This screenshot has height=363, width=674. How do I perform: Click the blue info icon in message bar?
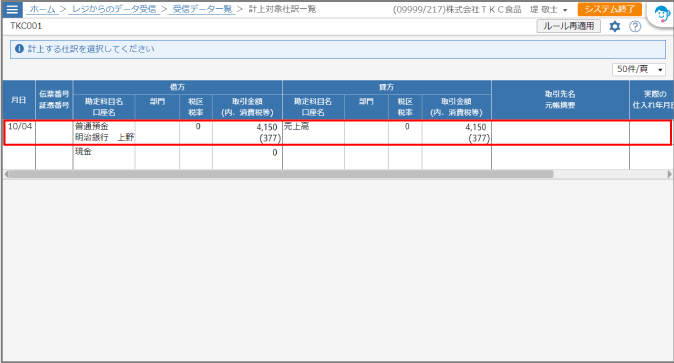(19, 49)
